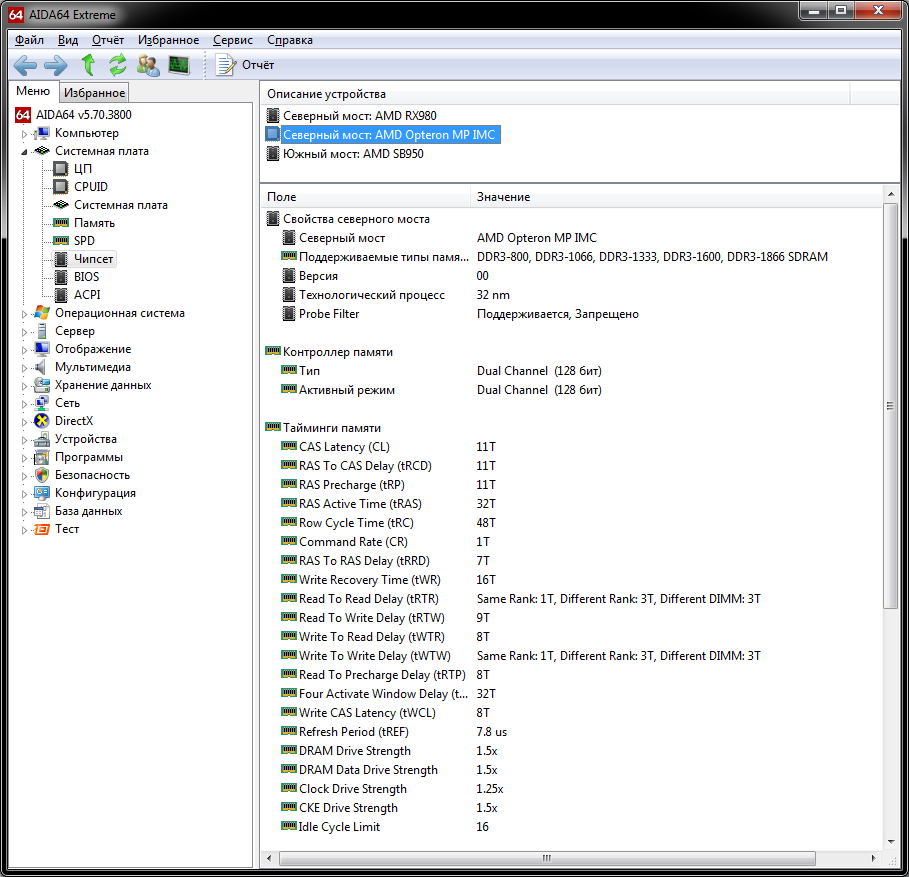Click the ACPI chip icon

pos(61,294)
